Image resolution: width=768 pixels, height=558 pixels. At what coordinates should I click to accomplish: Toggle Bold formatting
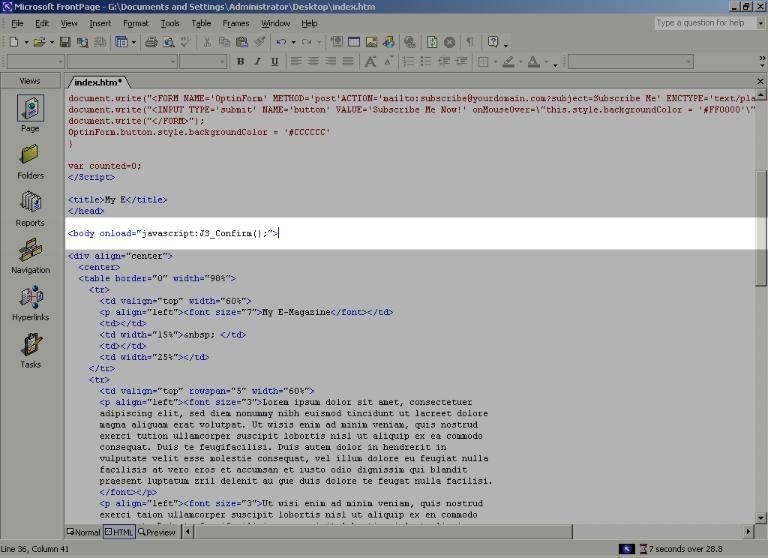[240, 62]
